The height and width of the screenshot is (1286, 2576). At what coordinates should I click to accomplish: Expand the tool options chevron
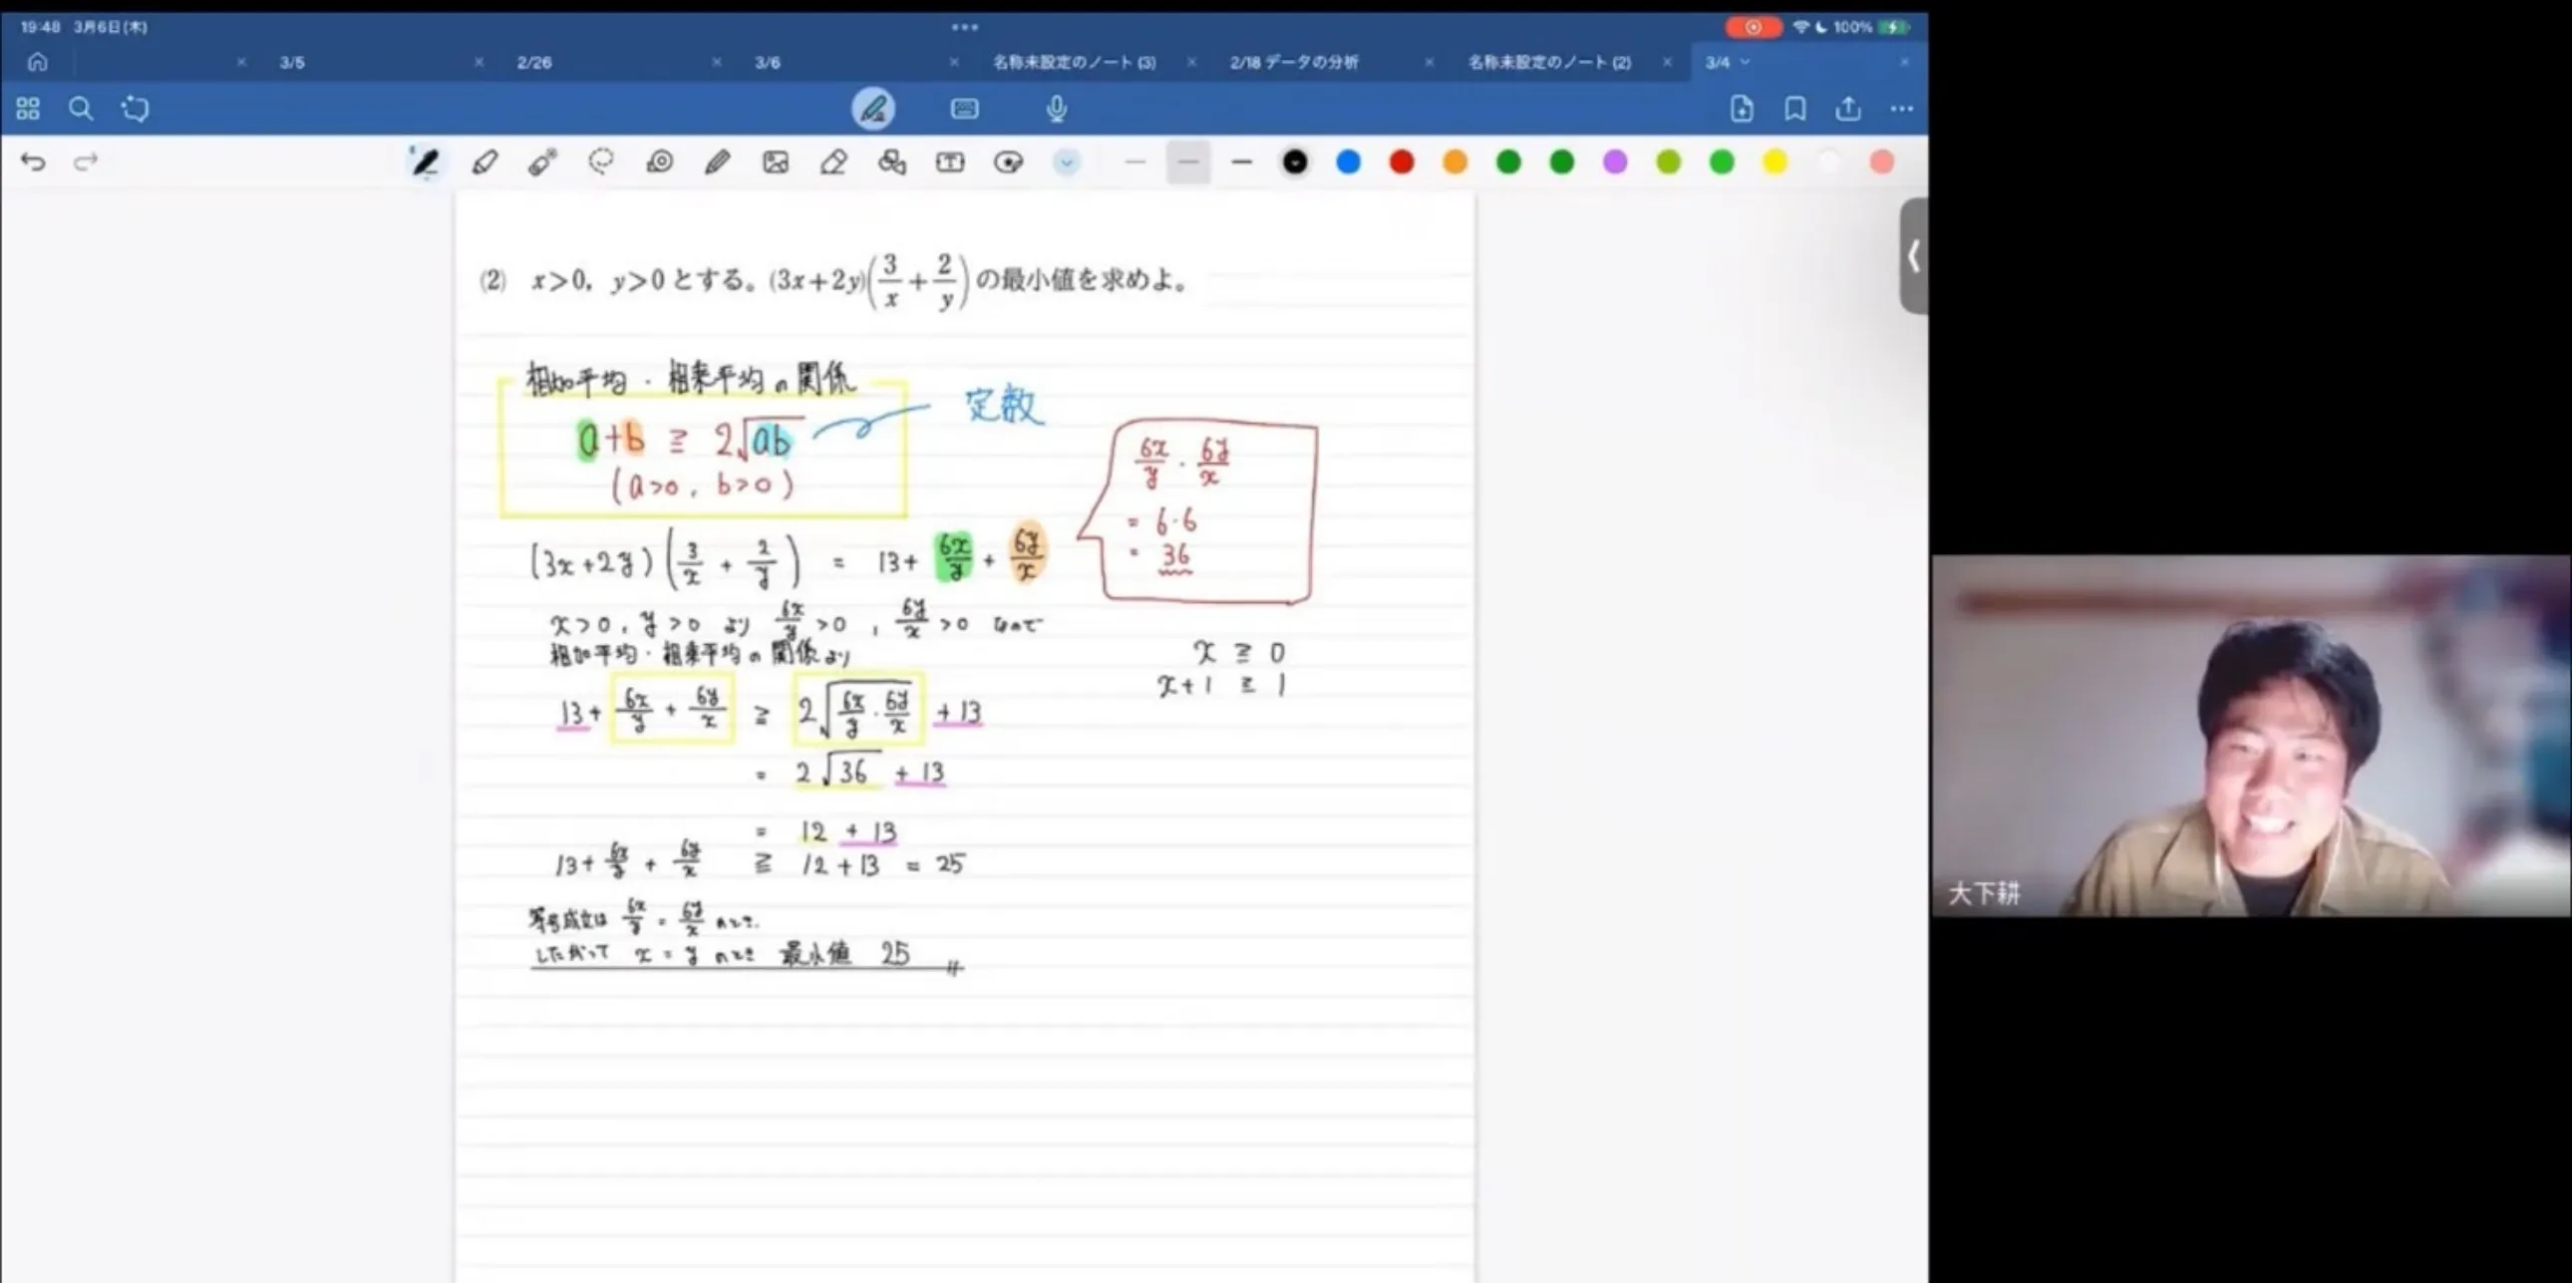pyautogui.click(x=1067, y=162)
